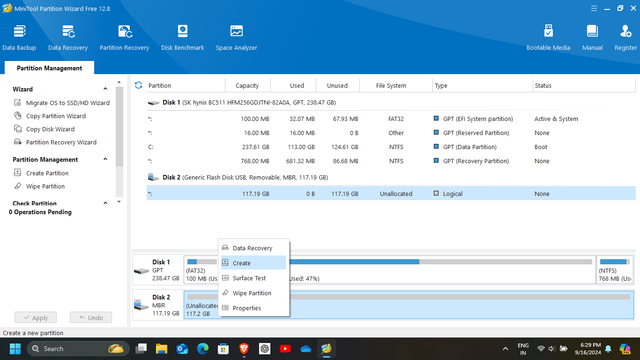Sort by the Status column header

pos(584,85)
